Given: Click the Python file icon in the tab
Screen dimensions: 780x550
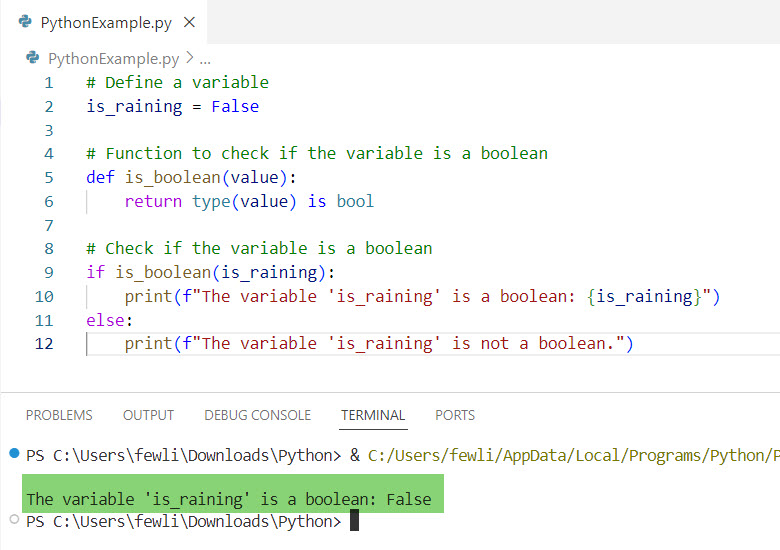Looking at the screenshot, I should [25, 22].
